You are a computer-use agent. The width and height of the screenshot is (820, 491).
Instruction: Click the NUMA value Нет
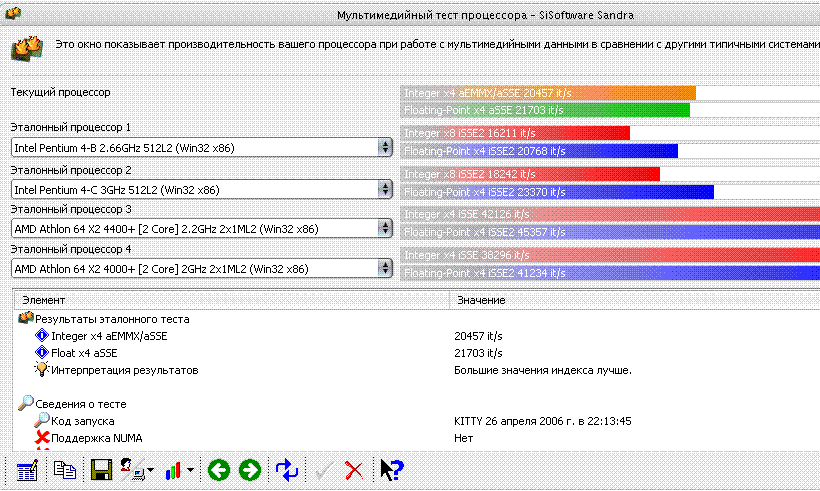[463, 438]
